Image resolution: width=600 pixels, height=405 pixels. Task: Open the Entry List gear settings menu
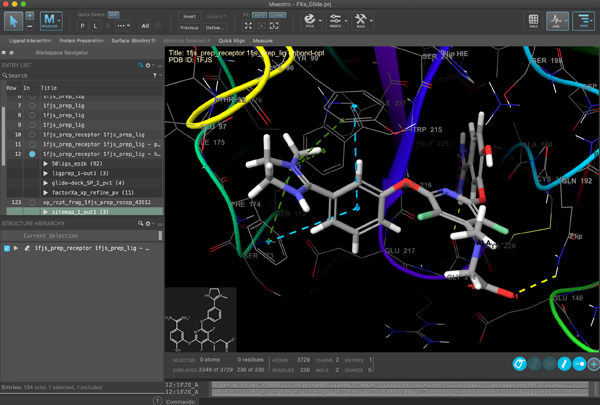148,65
